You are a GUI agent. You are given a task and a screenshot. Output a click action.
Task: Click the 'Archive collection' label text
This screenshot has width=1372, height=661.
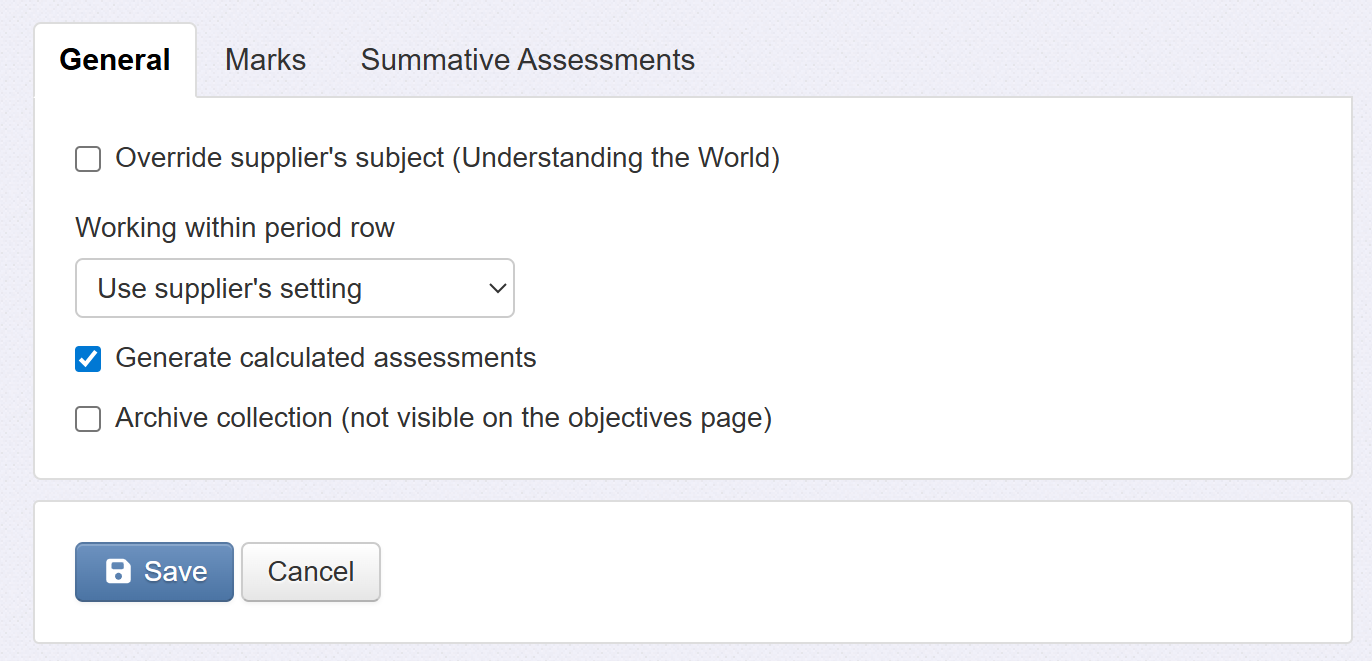[x=224, y=418]
